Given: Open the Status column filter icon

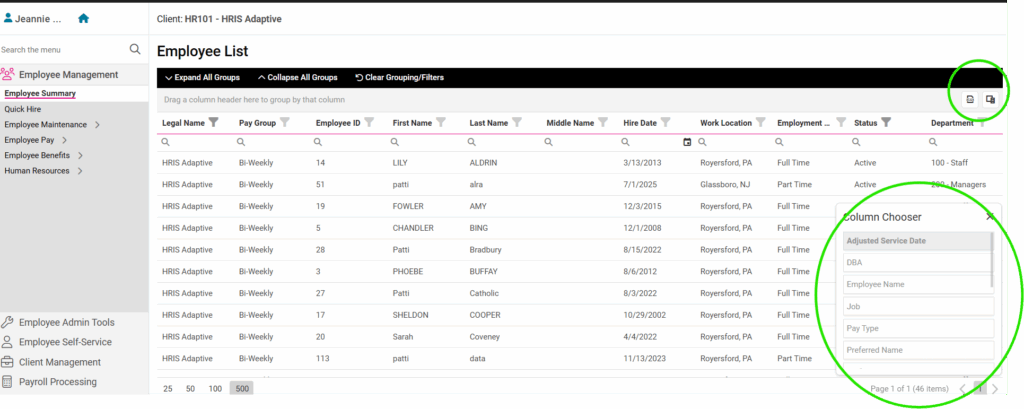Looking at the screenshot, I should coord(886,123).
